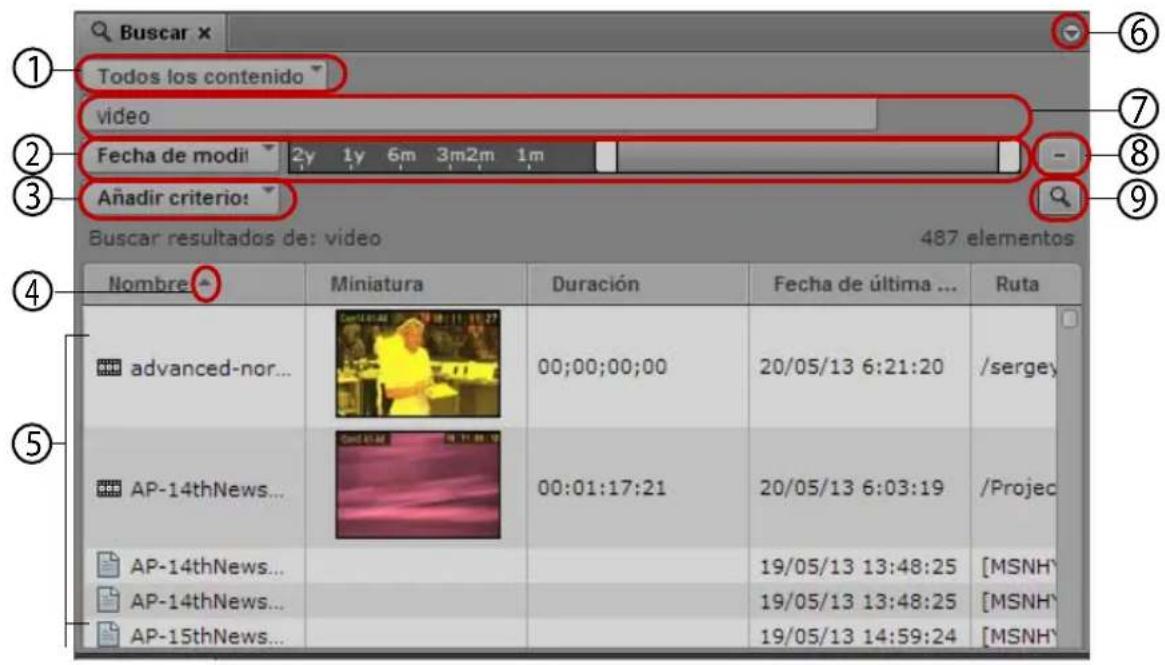Screen dimensions: 1165x665
Task: Click the 487 elementos count
Action: click(x=997, y=239)
